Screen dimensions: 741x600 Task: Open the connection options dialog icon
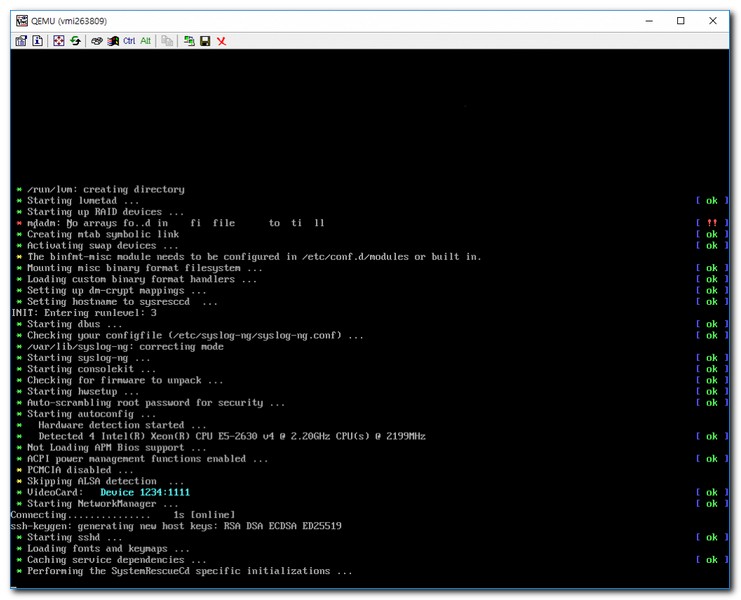coord(21,41)
